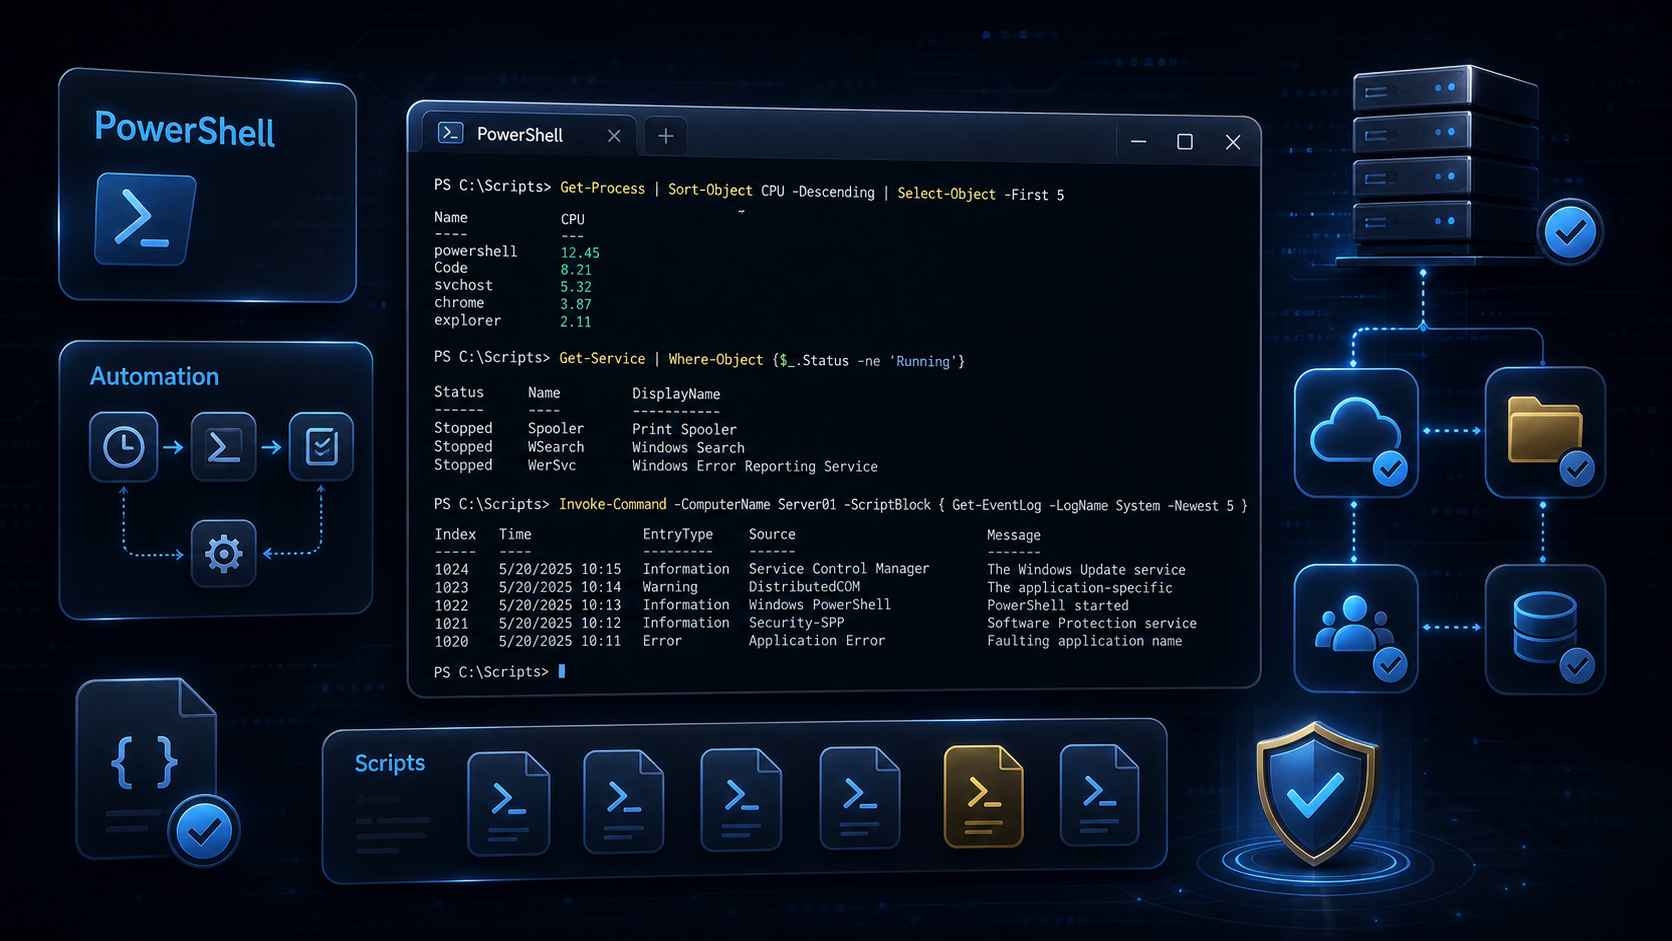Close the PowerShell terminal window

[x=1233, y=142]
